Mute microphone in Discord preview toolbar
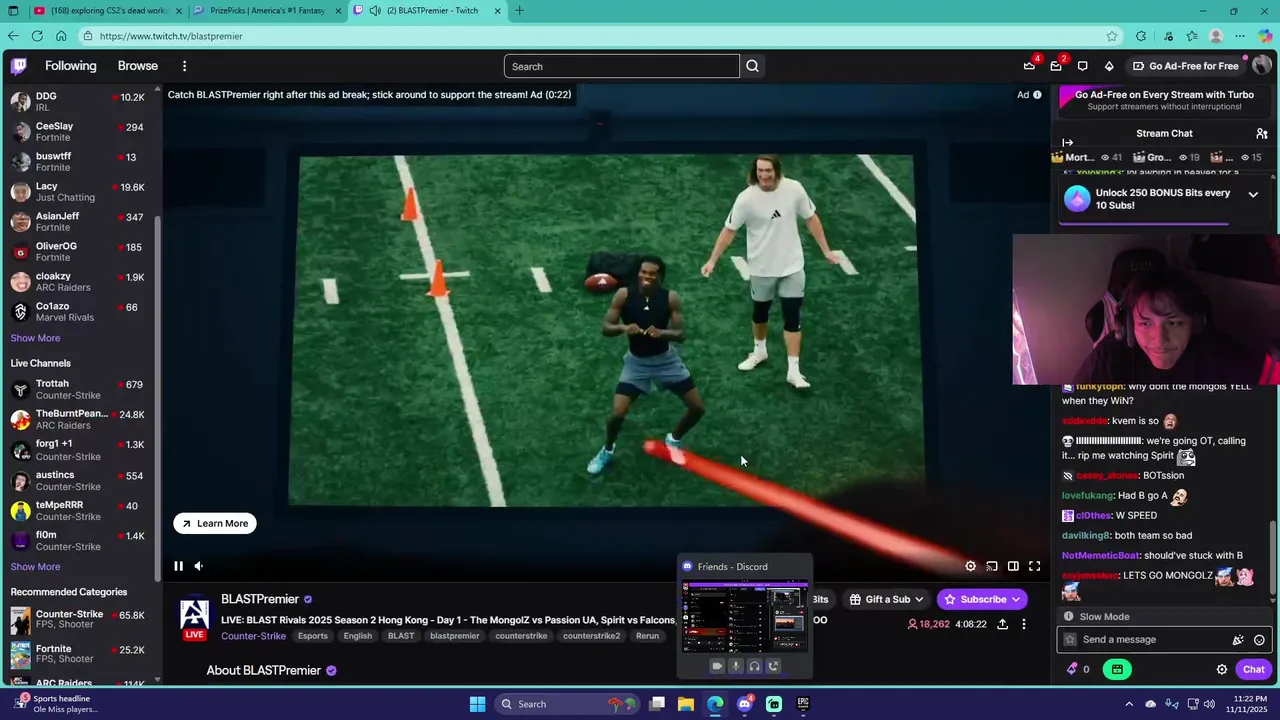Viewport: 1280px width, 720px height. tap(736, 666)
